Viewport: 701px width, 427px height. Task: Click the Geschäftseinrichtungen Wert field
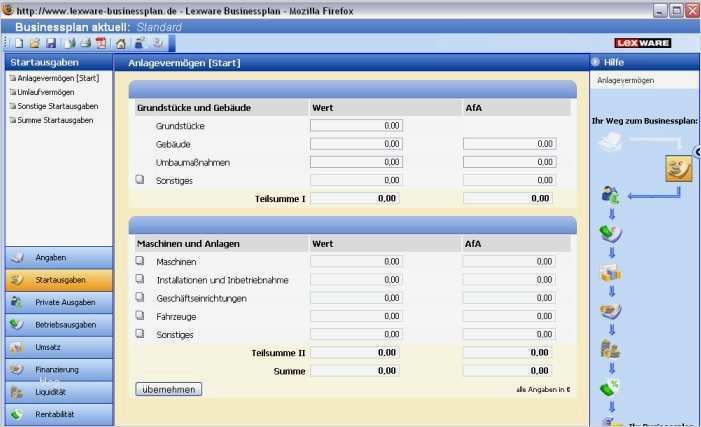click(x=356, y=298)
